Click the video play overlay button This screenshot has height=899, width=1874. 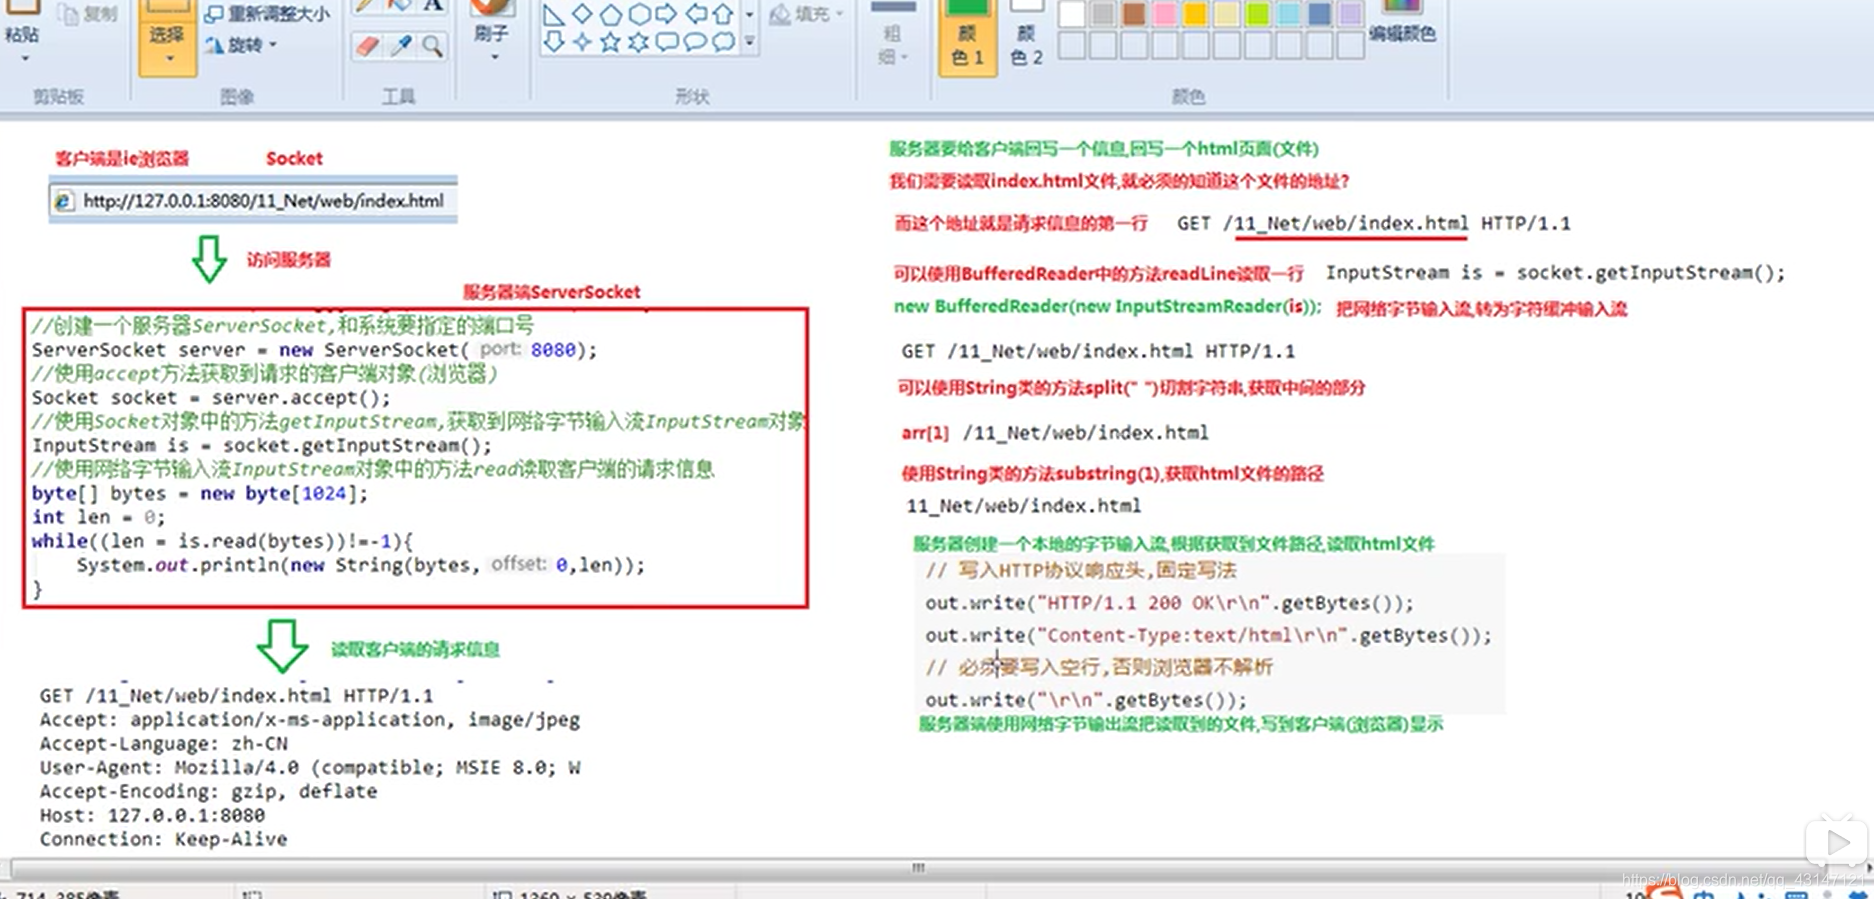[x=1837, y=843]
